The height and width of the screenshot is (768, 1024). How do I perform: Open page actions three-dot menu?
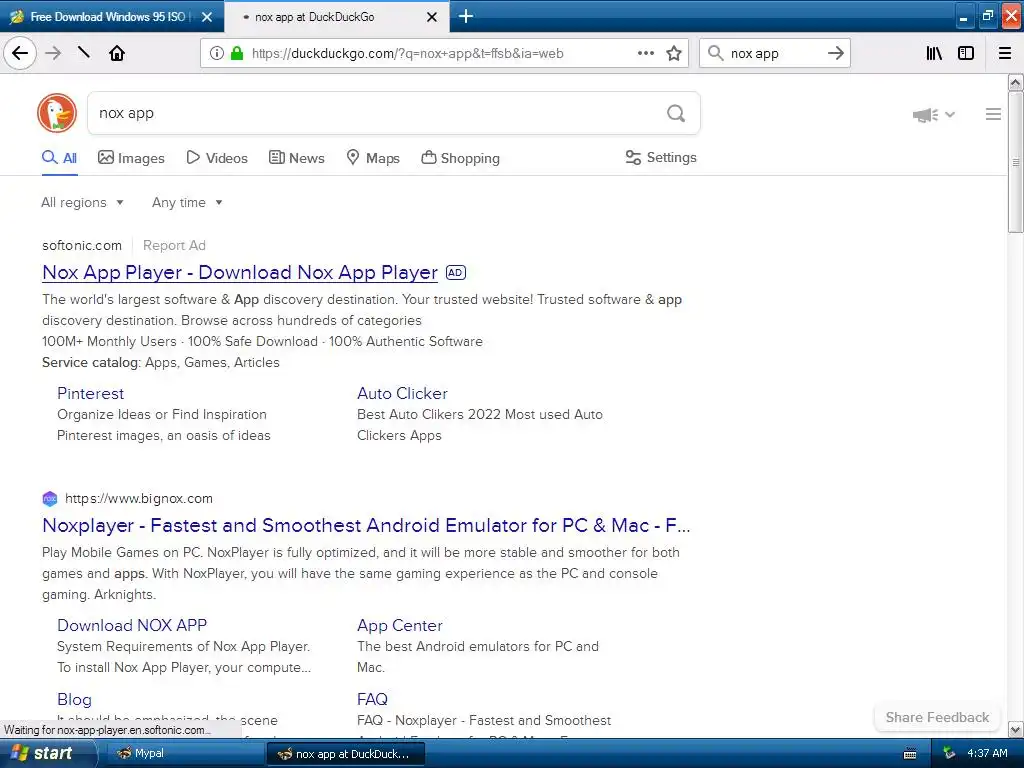coord(646,53)
